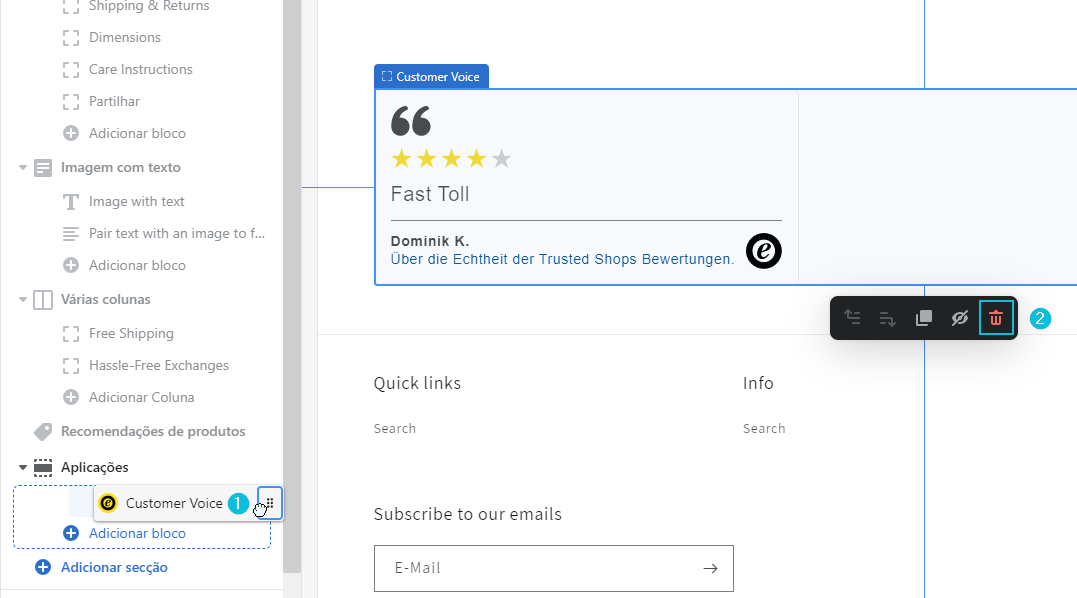
Task: Click the Fast Toll review text
Action: click(430, 194)
